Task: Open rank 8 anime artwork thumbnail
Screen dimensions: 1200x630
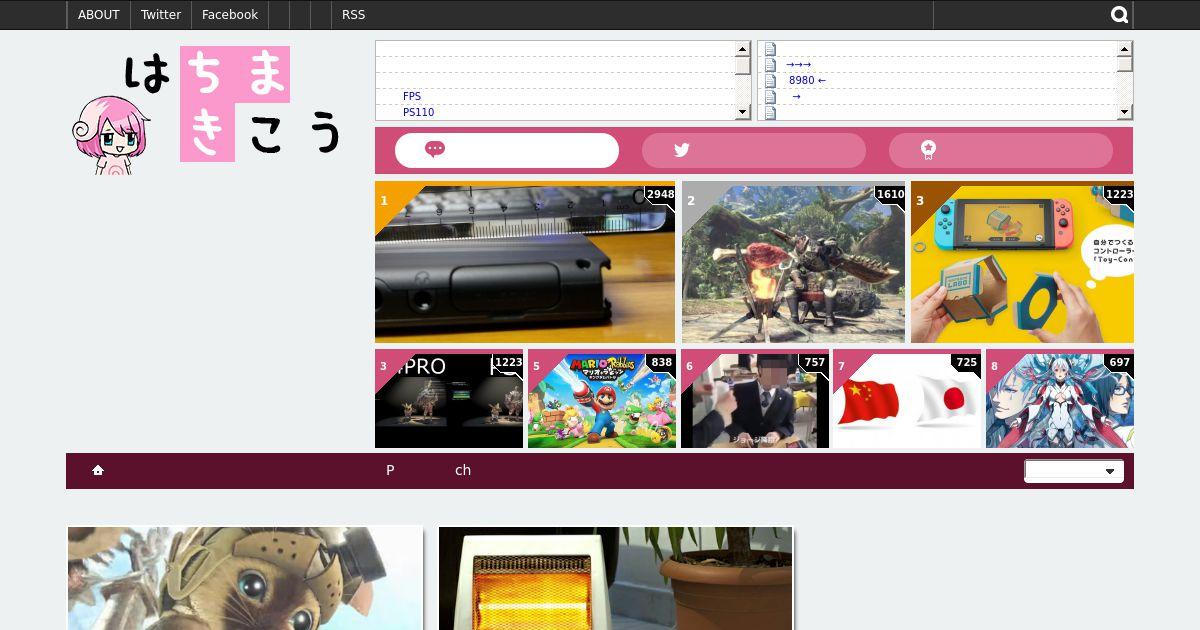Action: click(1060, 399)
